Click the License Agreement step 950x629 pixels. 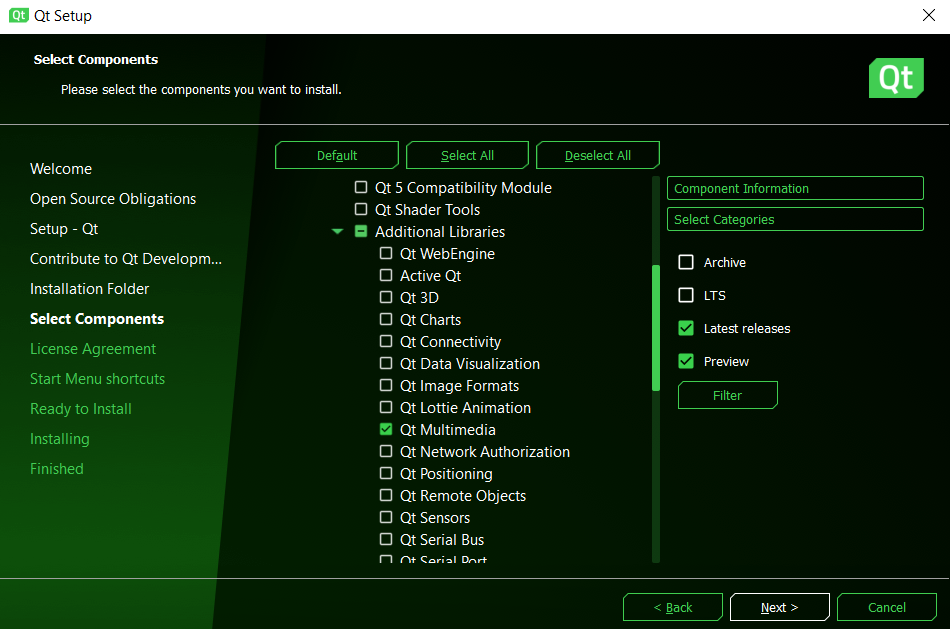pyautogui.click(x=93, y=349)
